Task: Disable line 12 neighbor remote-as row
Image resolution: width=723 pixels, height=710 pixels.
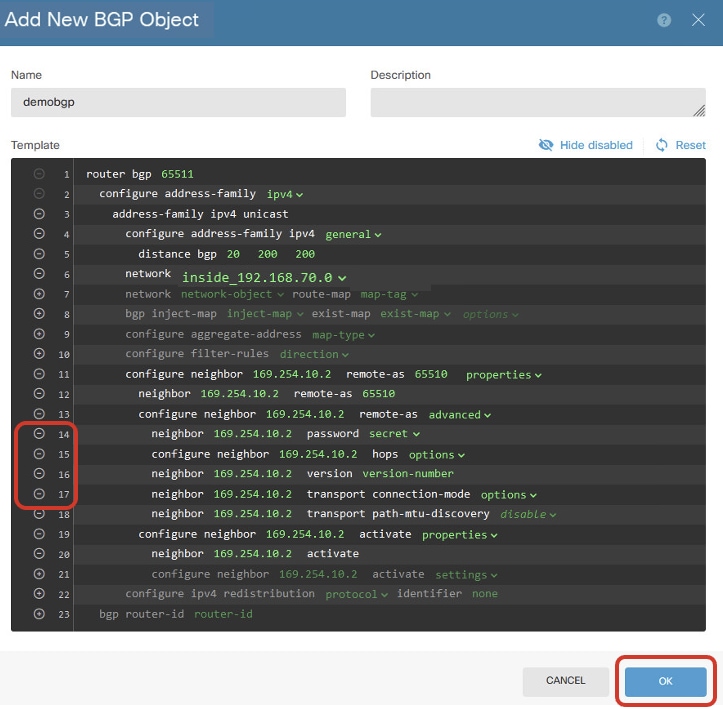Action: point(39,394)
